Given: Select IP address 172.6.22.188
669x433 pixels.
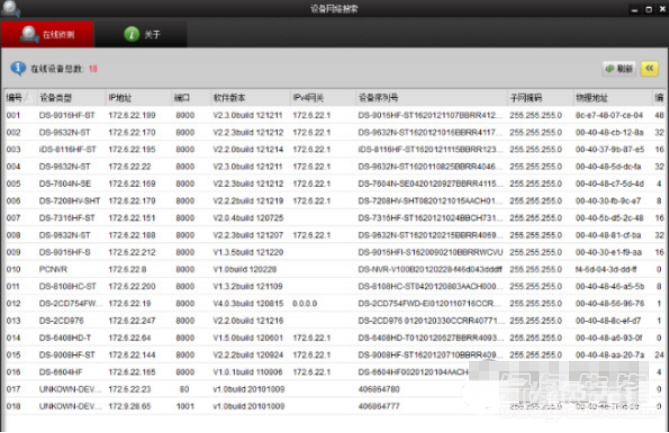Looking at the screenshot, I should point(132,235).
